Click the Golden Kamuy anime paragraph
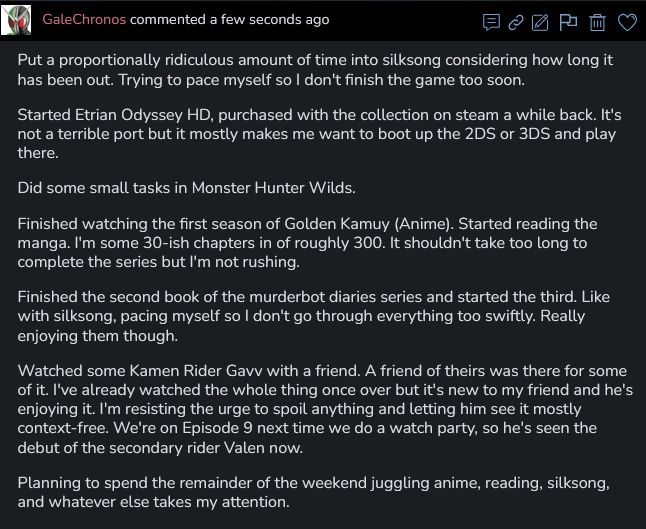 [307, 243]
